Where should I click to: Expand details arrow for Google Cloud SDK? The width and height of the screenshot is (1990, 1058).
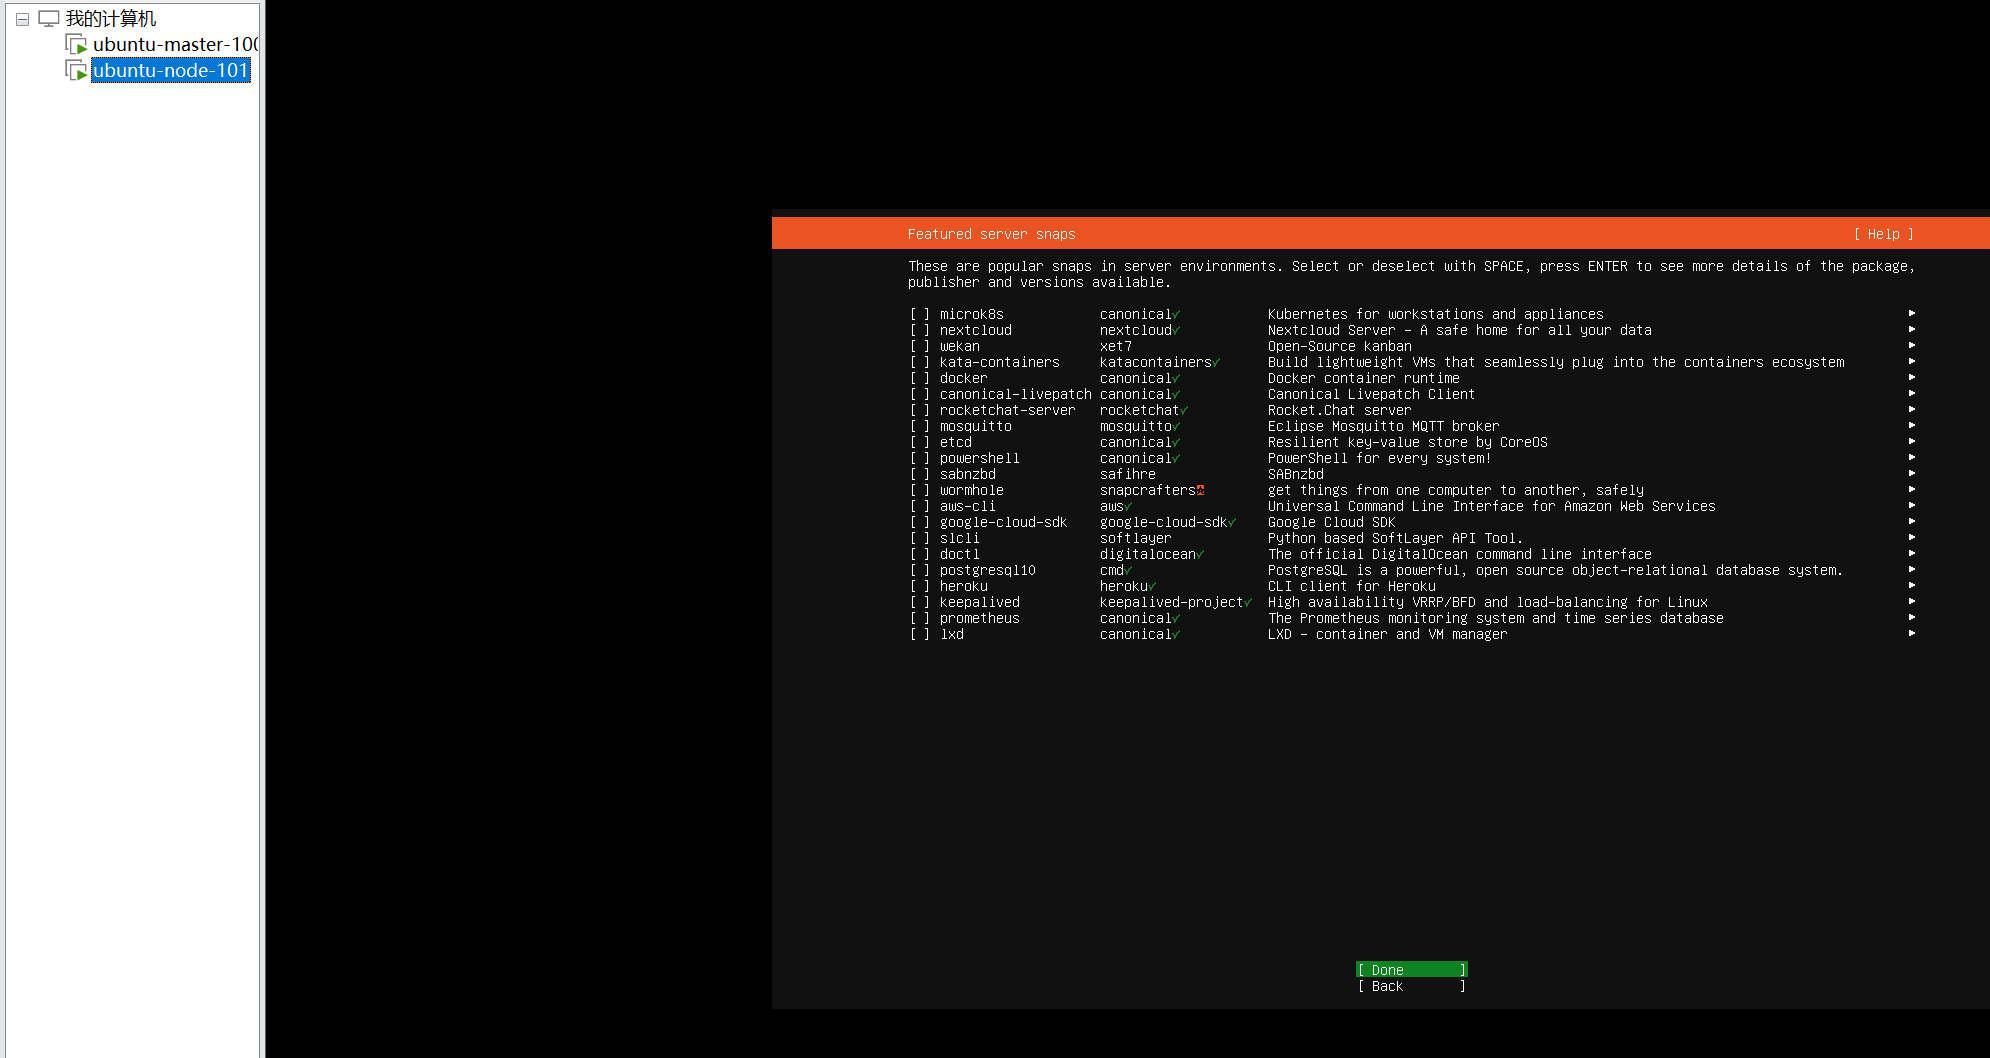[1912, 521]
